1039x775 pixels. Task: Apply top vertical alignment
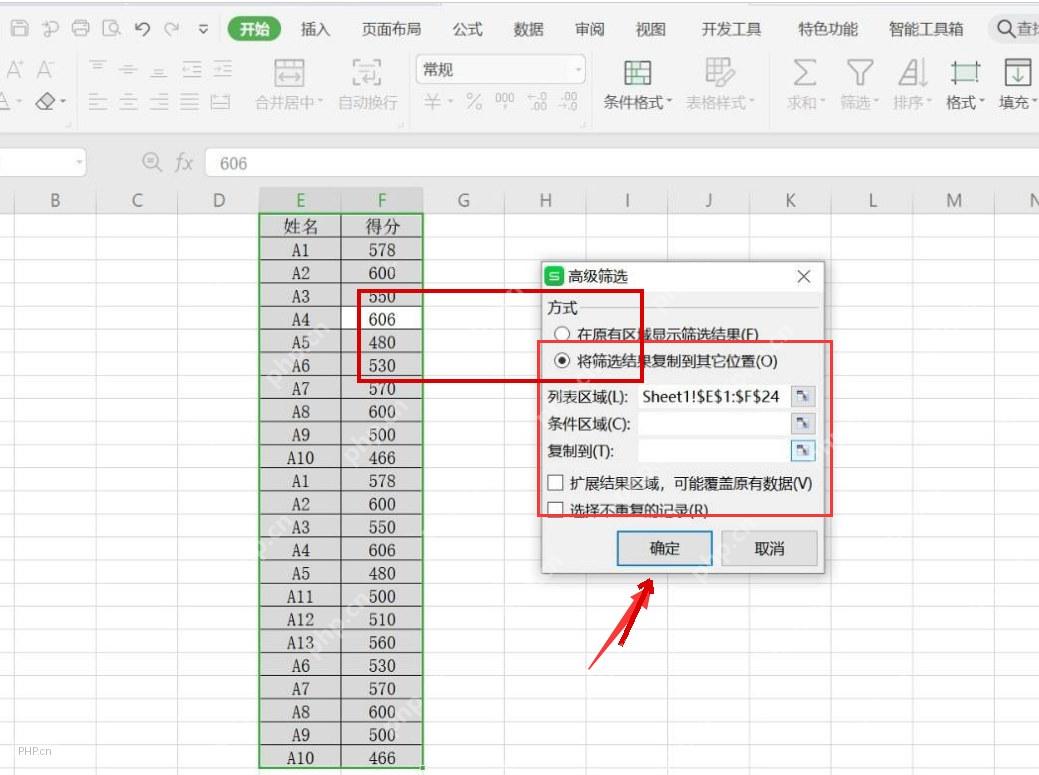point(98,67)
